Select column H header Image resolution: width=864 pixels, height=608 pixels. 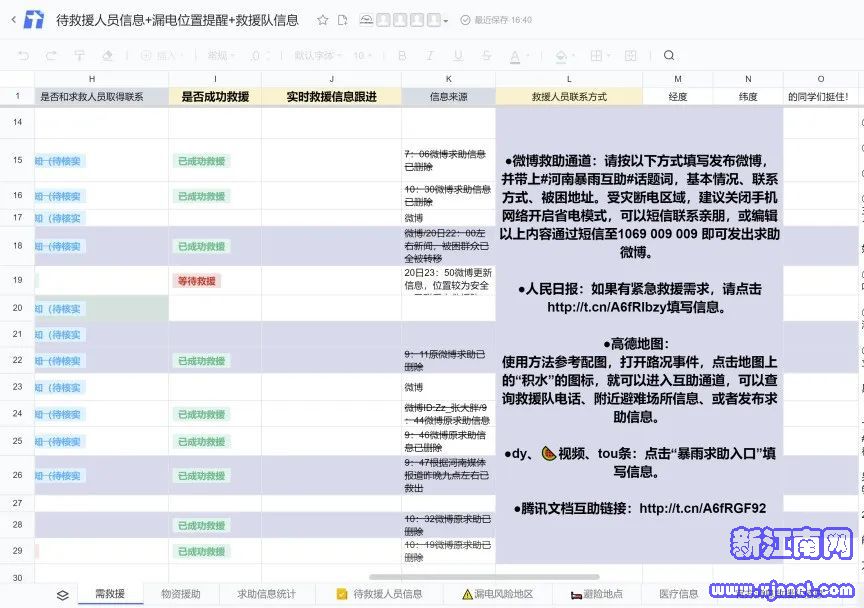pyautogui.click(x=92, y=79)
